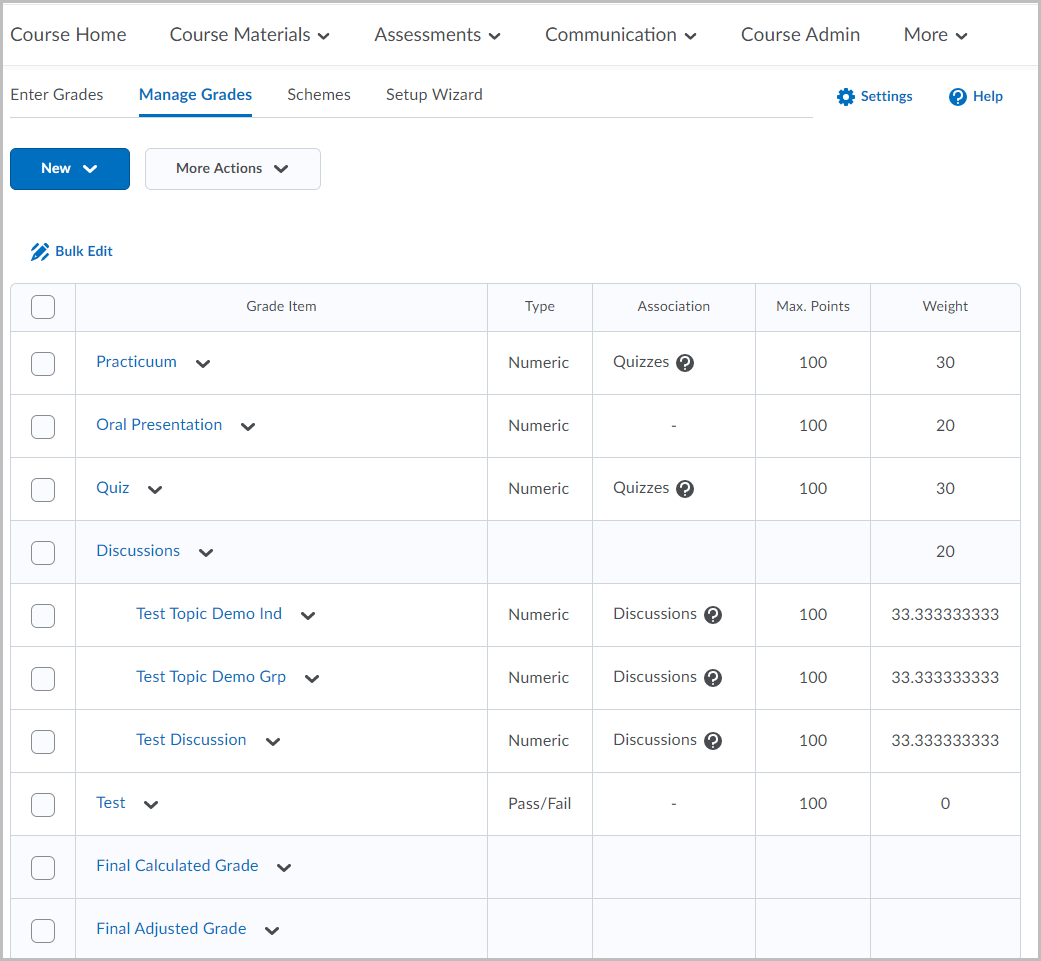Expand actions chevron next to Quiz
The image size is (1041, 961).
click(155, 490)
